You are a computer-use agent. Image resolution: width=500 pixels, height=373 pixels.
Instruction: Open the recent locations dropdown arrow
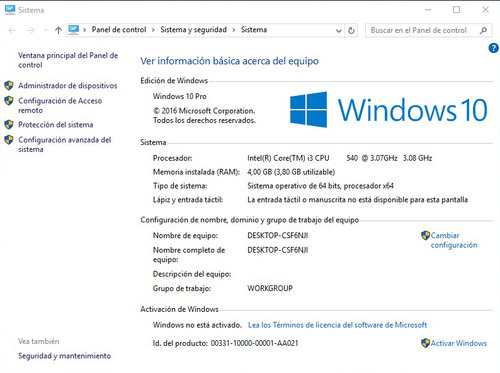(x=46, y=30)
